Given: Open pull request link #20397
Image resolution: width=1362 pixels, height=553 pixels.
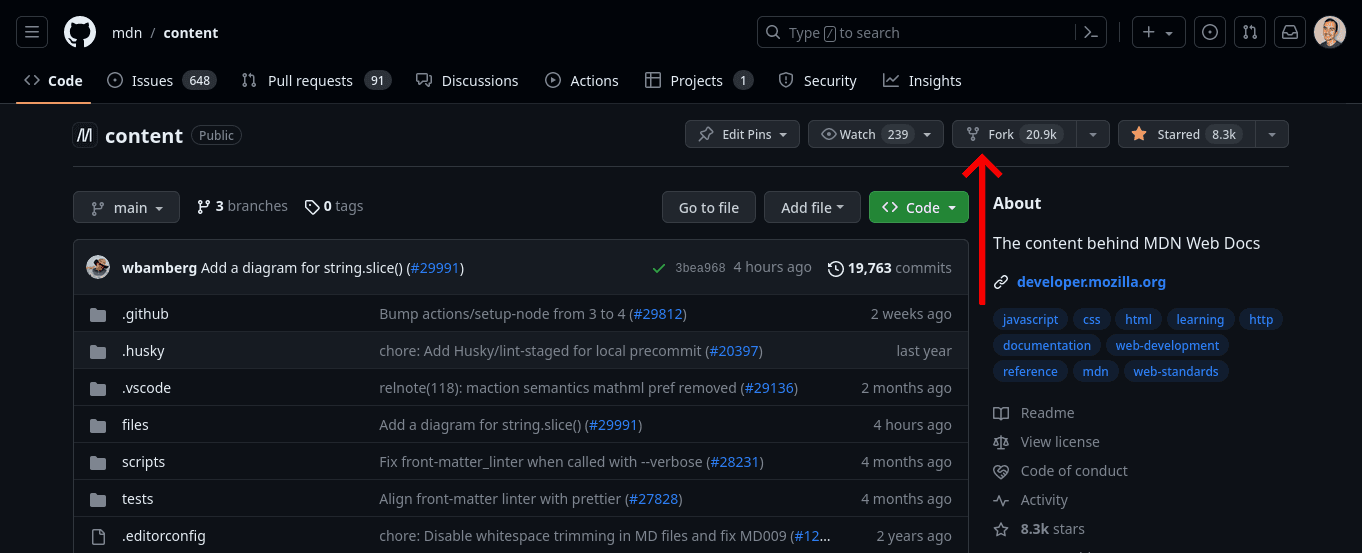Looking at the screenshot, I should click(x=733, y=351).
